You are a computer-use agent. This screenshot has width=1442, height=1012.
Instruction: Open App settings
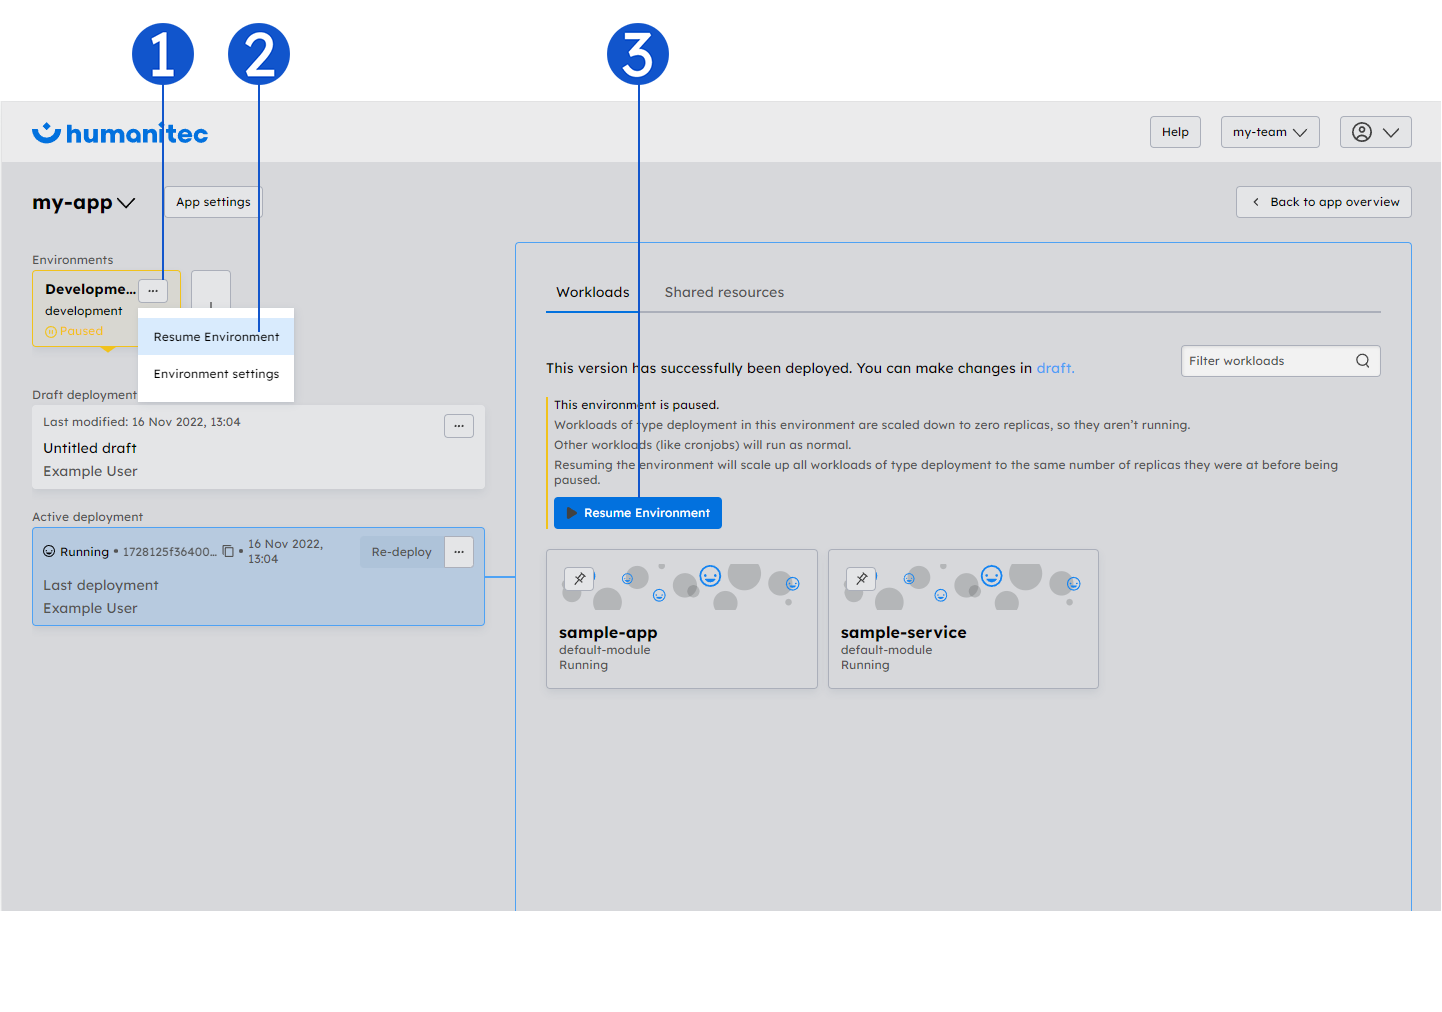pos(213,202)
